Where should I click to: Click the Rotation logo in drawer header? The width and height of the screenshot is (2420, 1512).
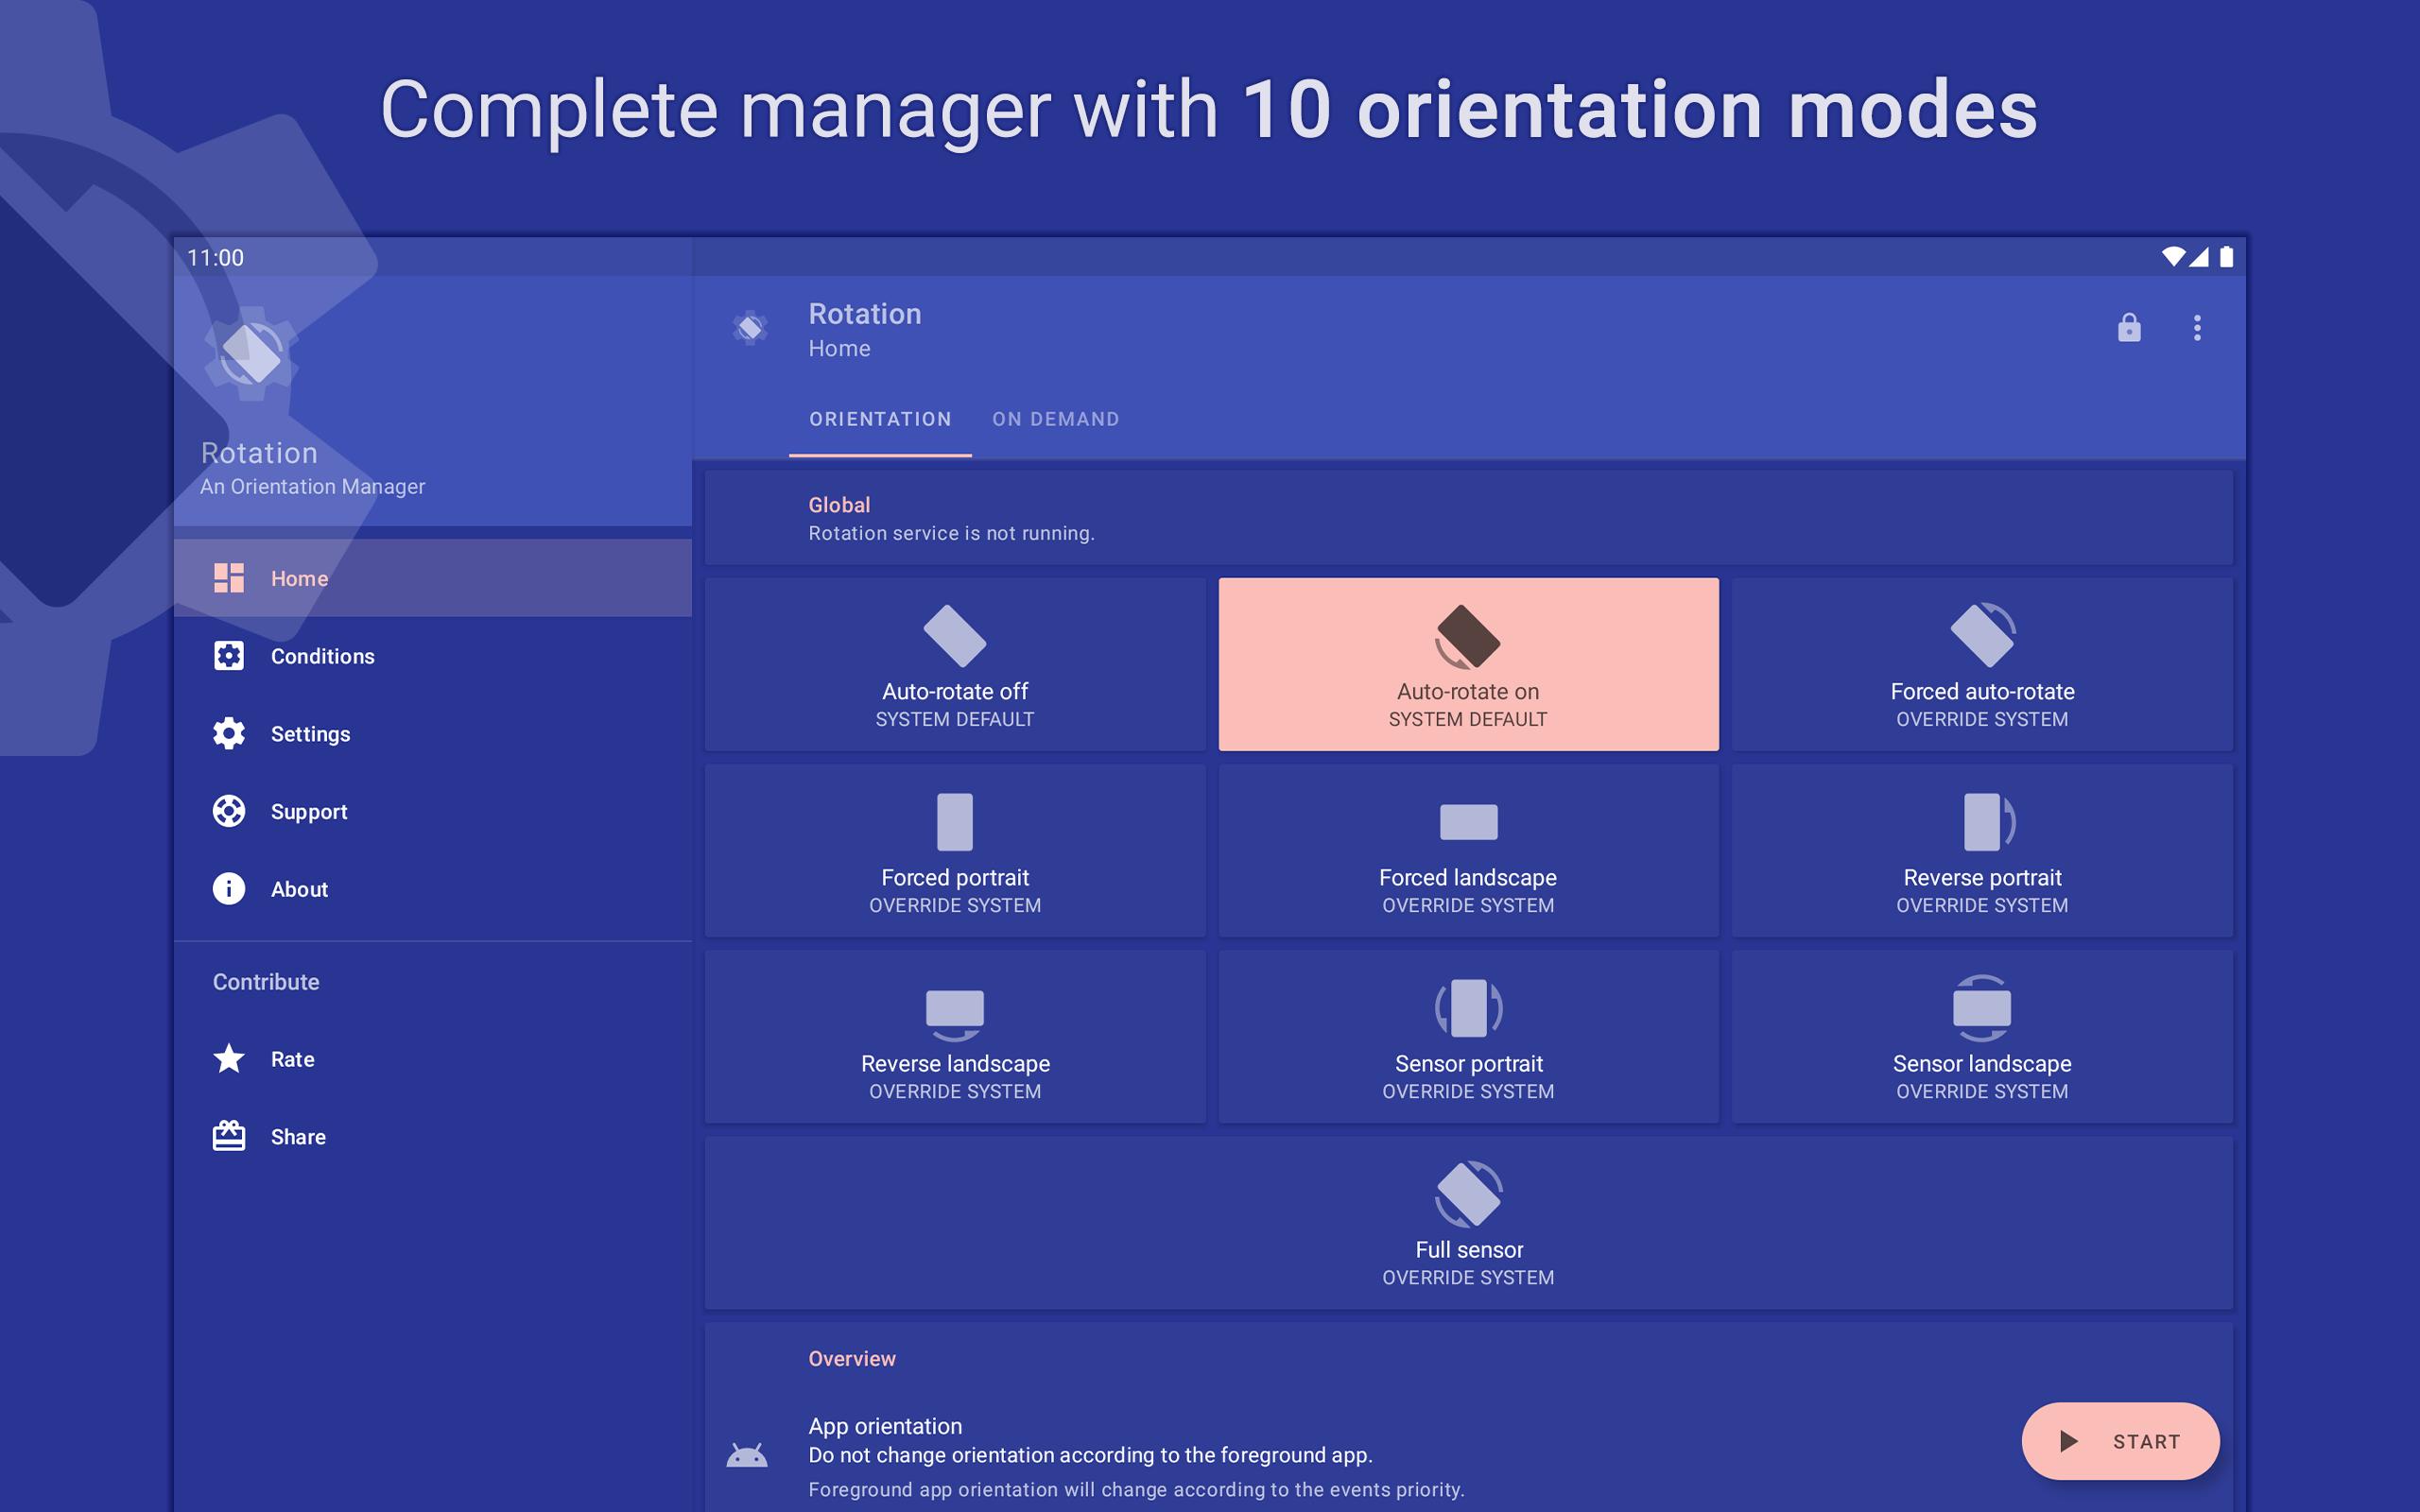coord(251,354)
